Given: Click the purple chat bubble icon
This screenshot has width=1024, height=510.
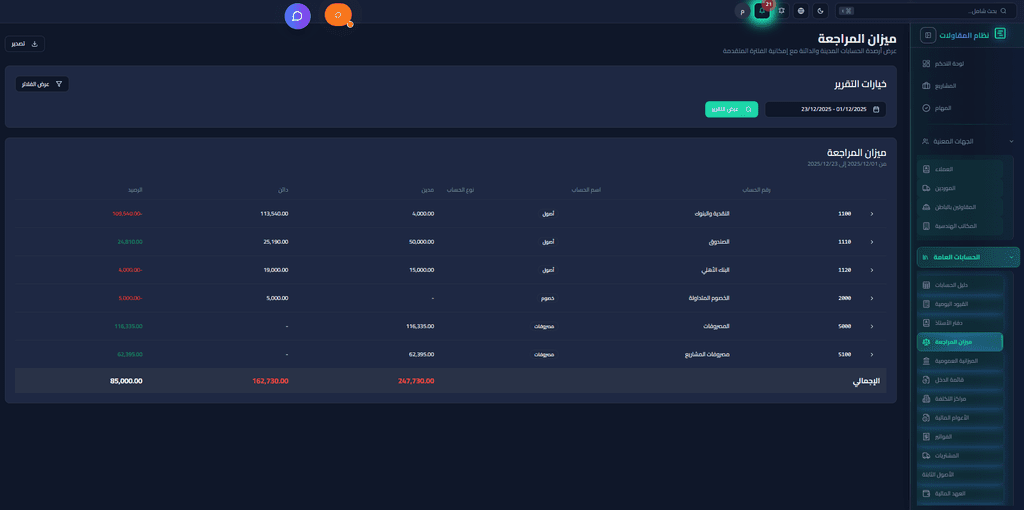Looking at the screenshot, I should [x=298, y=16].
